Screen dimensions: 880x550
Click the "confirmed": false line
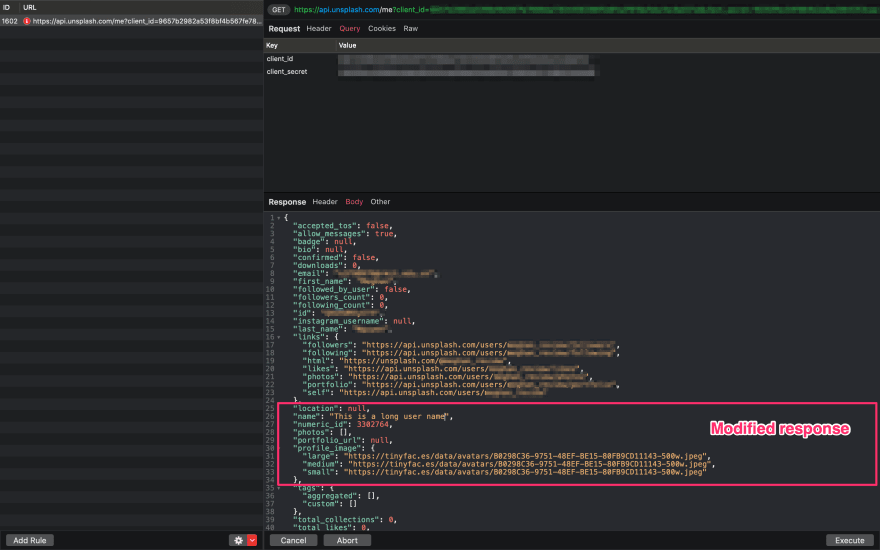coord(336,258)
